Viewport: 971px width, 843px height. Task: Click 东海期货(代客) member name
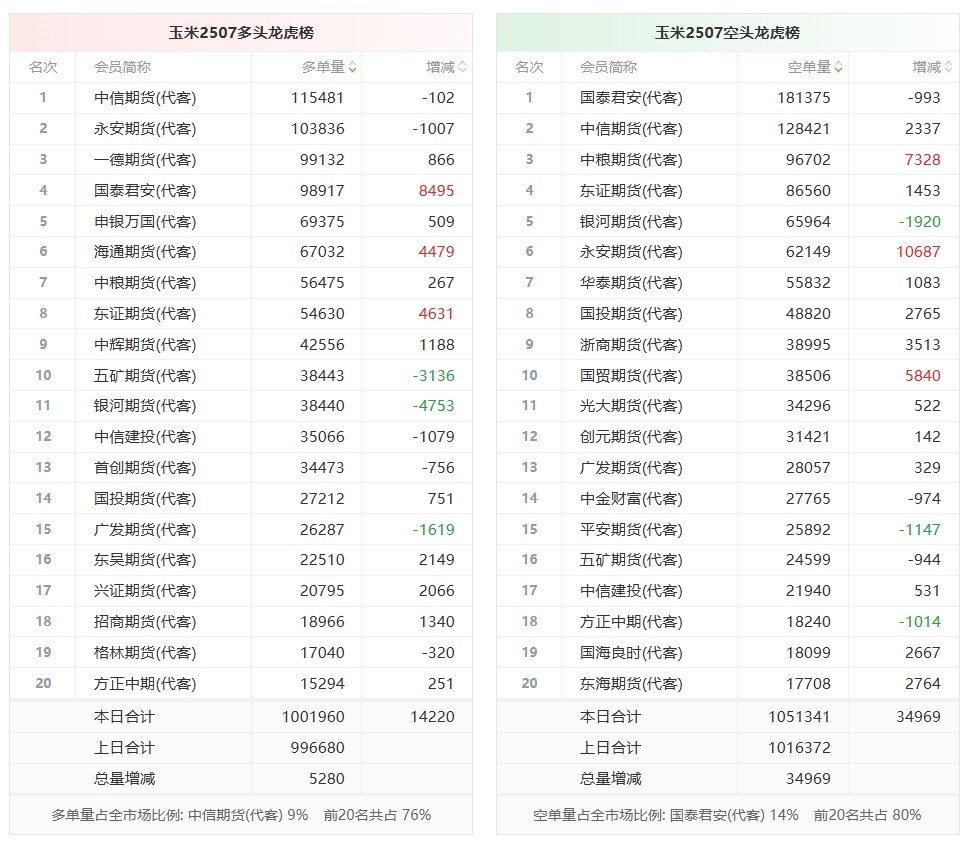(631, 684)
